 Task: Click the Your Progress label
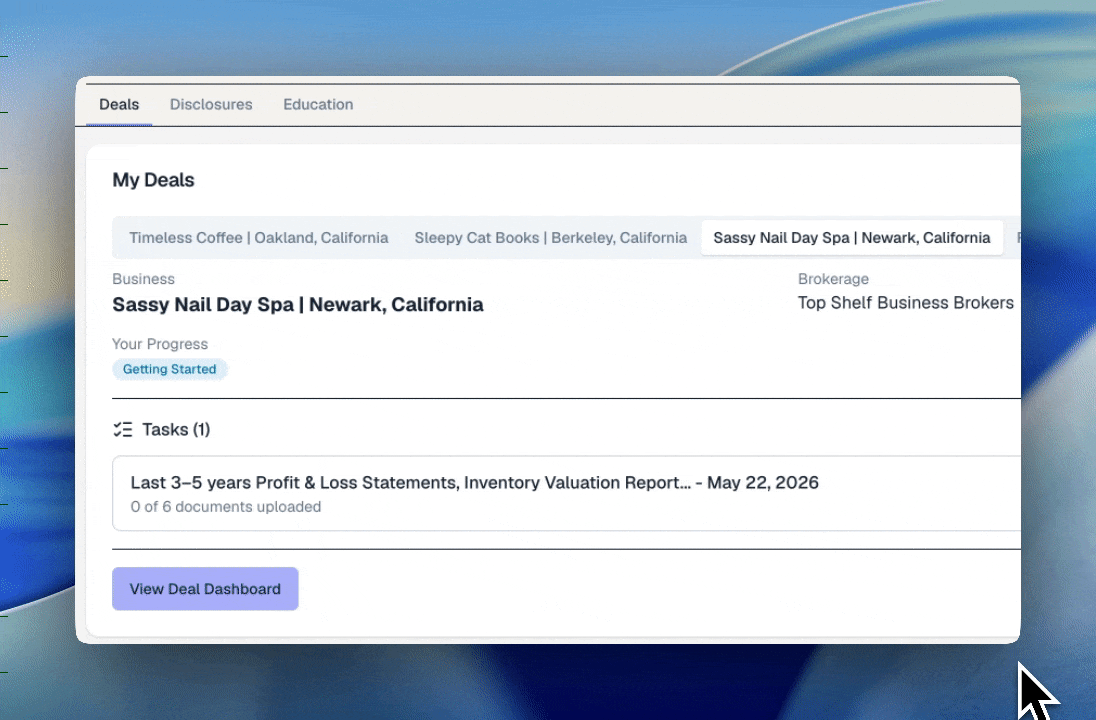click(x=160, y=344)
